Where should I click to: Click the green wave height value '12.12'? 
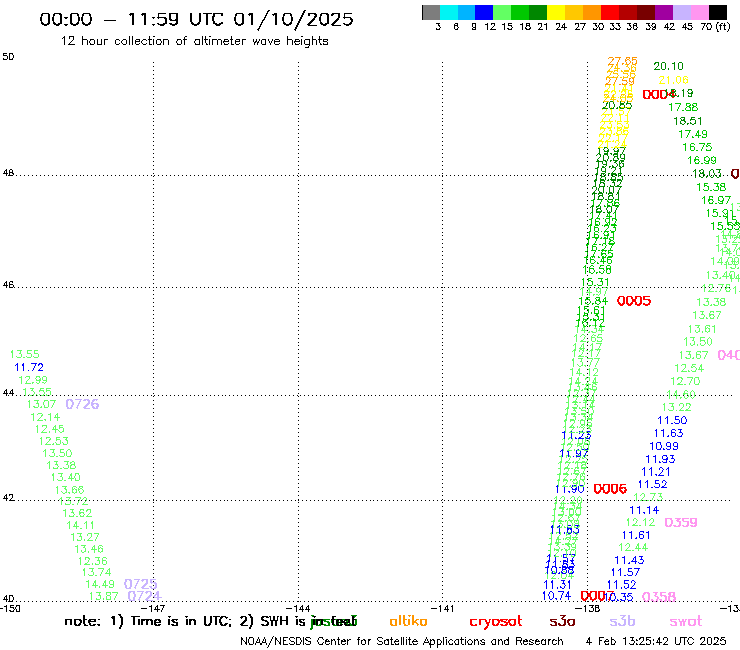point(640,523)
